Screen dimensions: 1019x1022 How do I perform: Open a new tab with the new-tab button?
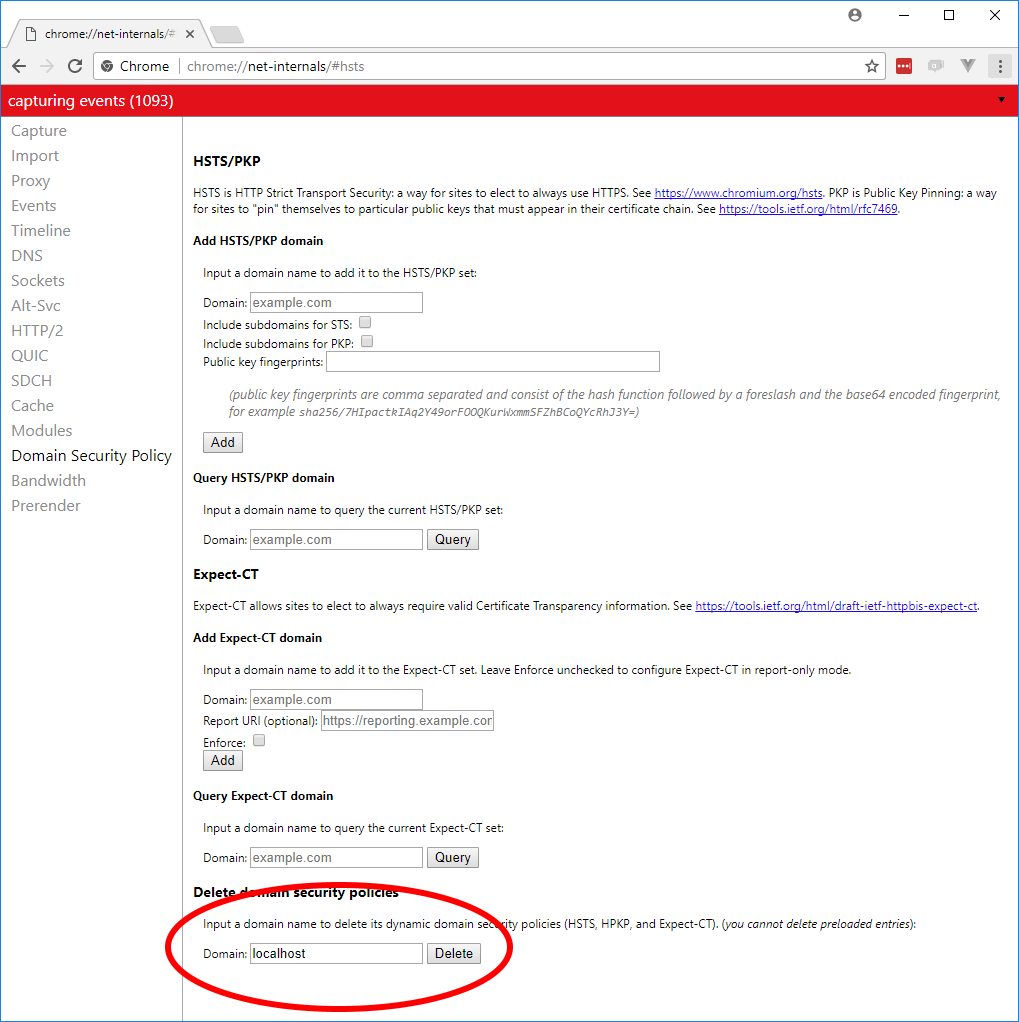(227, 34)
